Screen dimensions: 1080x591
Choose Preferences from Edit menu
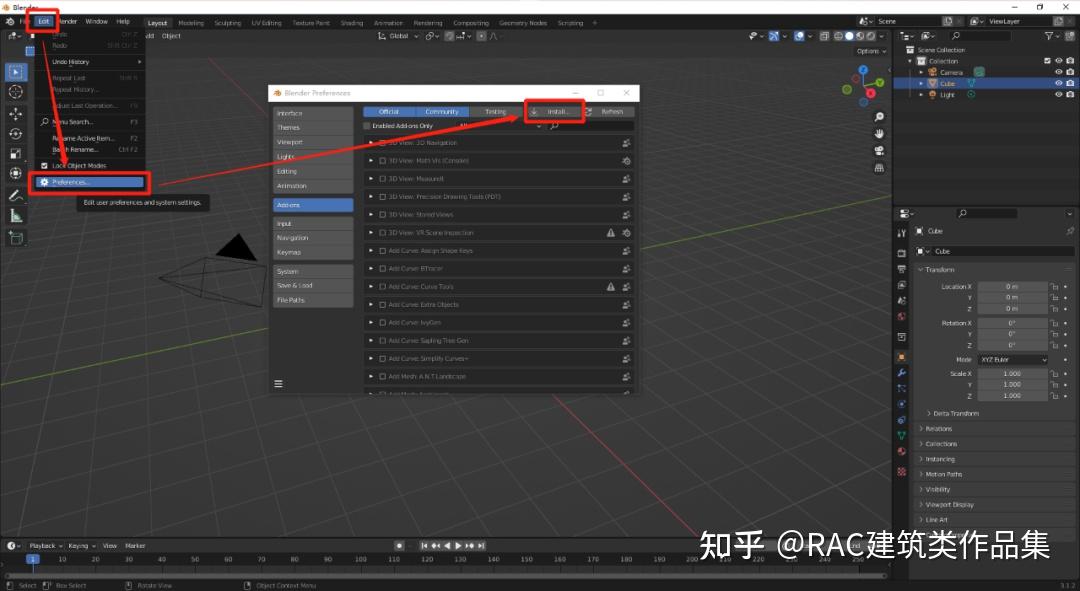point(90,182)
